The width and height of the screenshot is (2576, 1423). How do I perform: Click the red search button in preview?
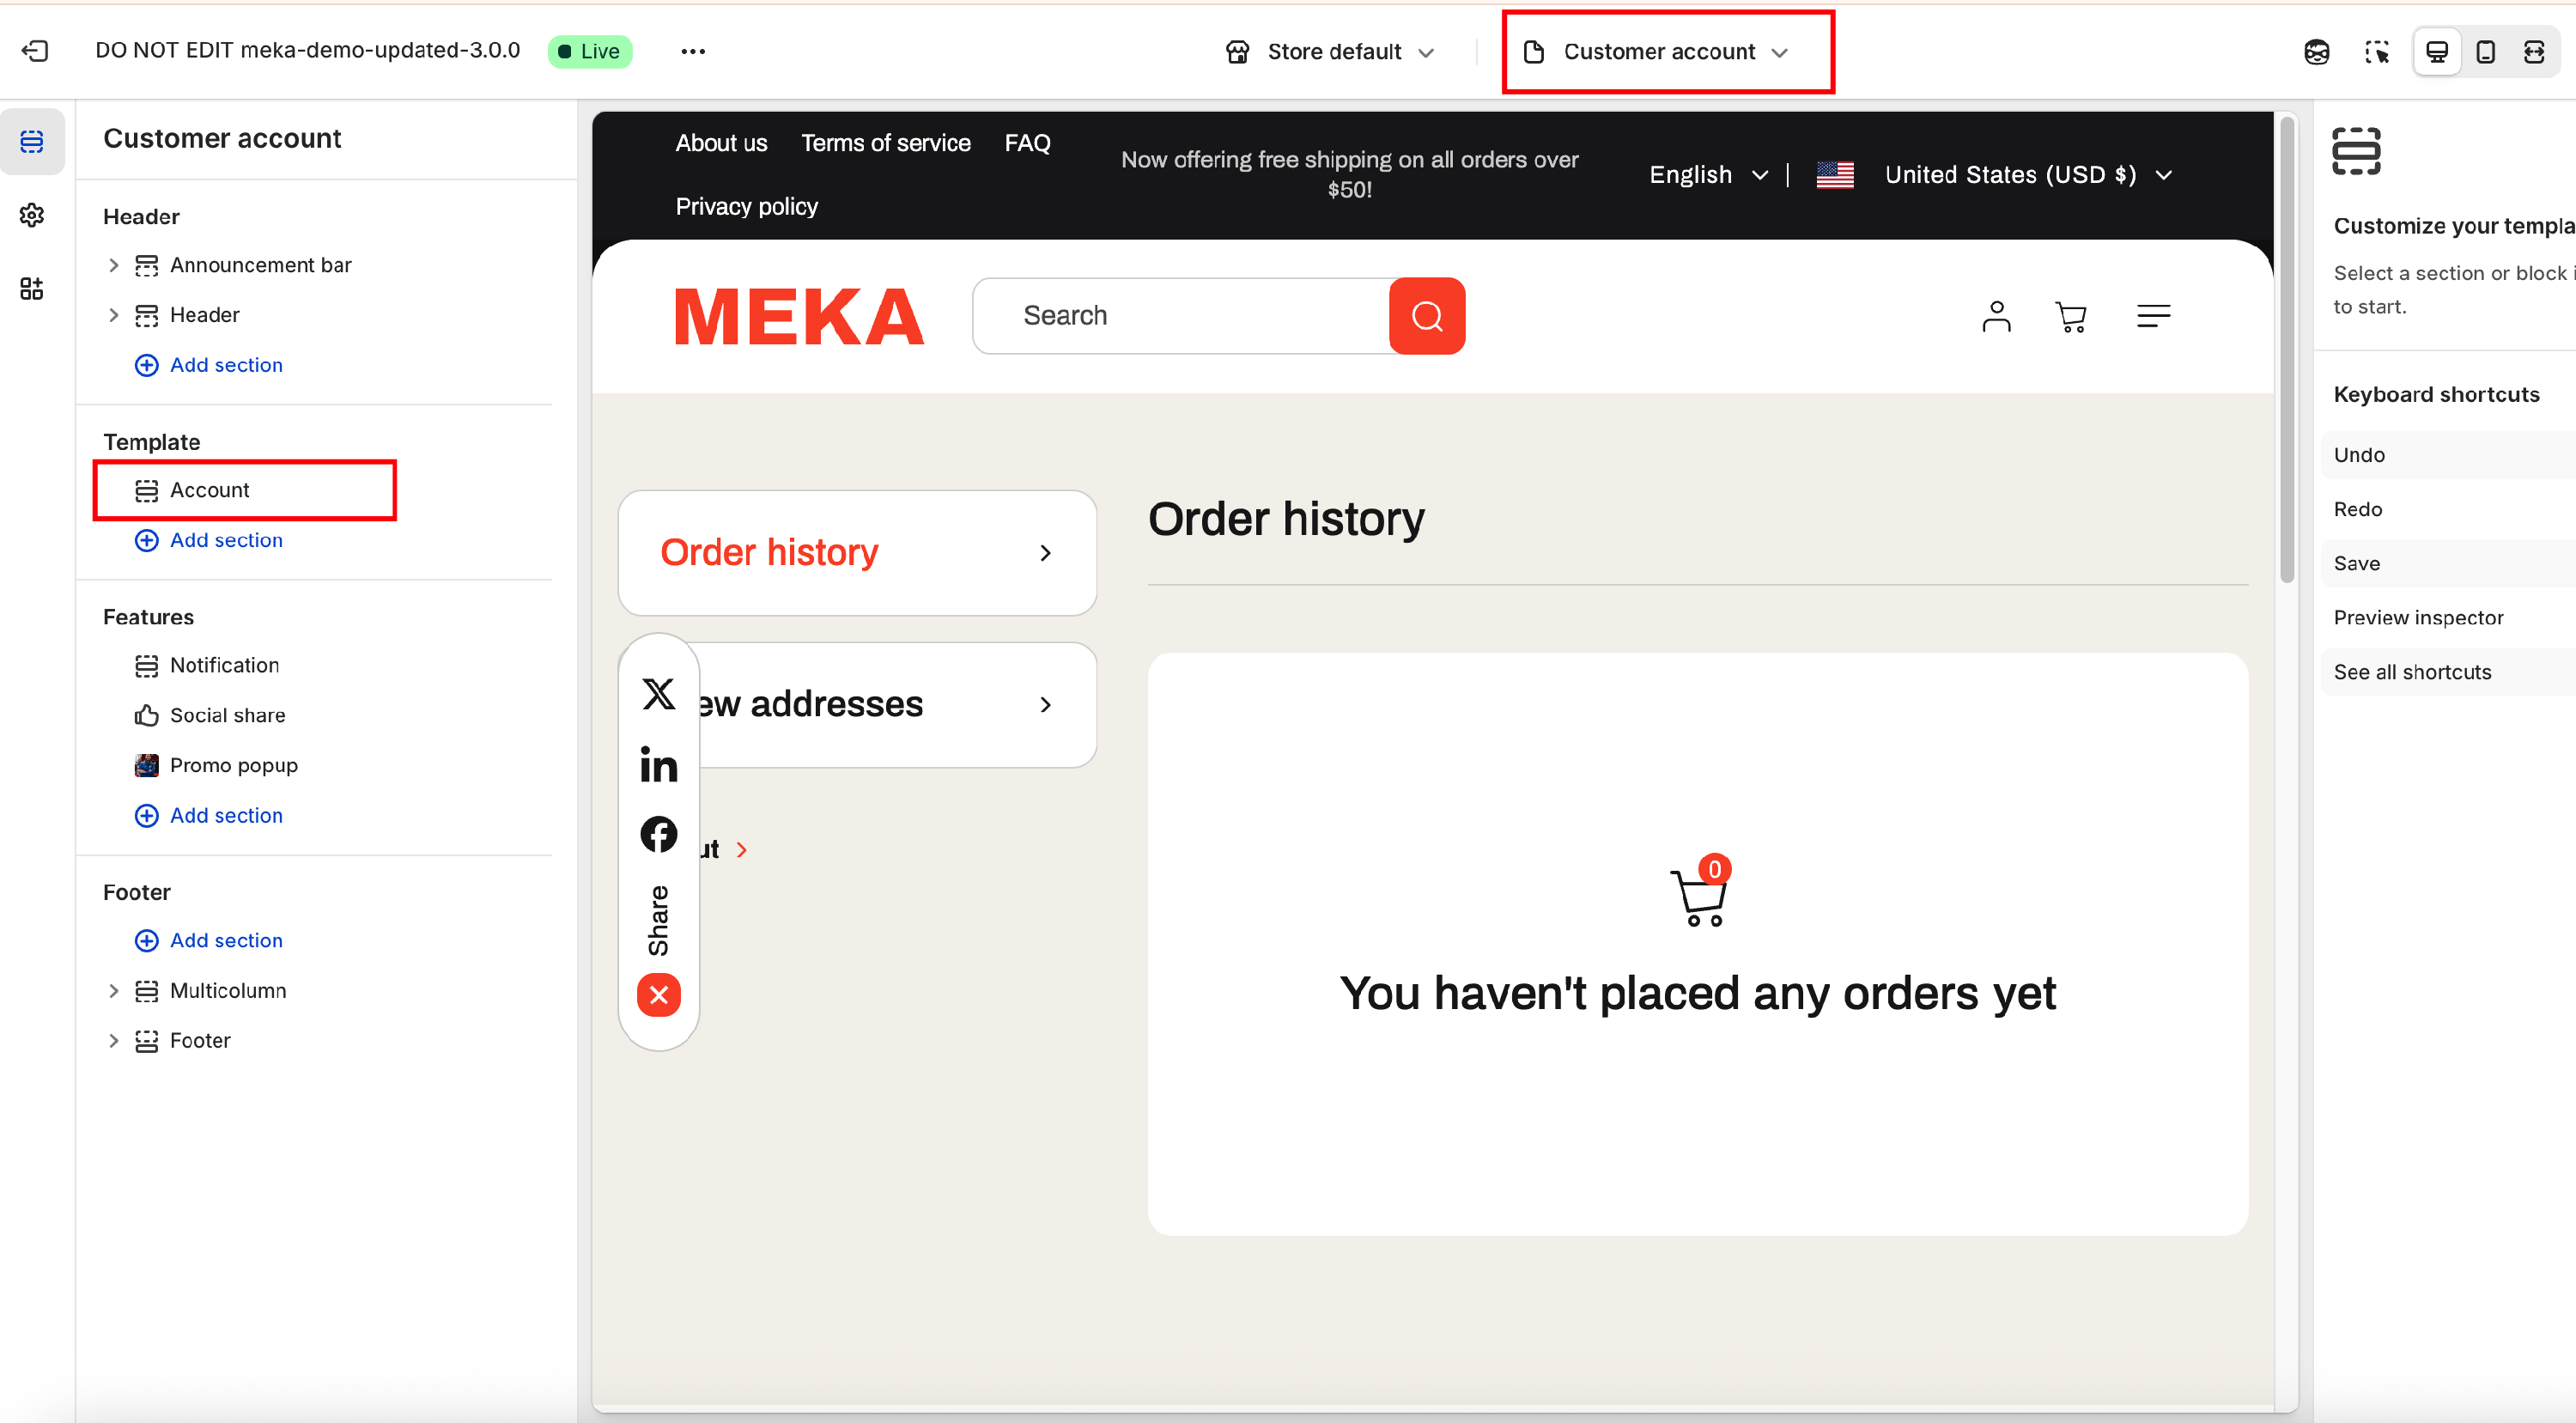pos(1427,316)
